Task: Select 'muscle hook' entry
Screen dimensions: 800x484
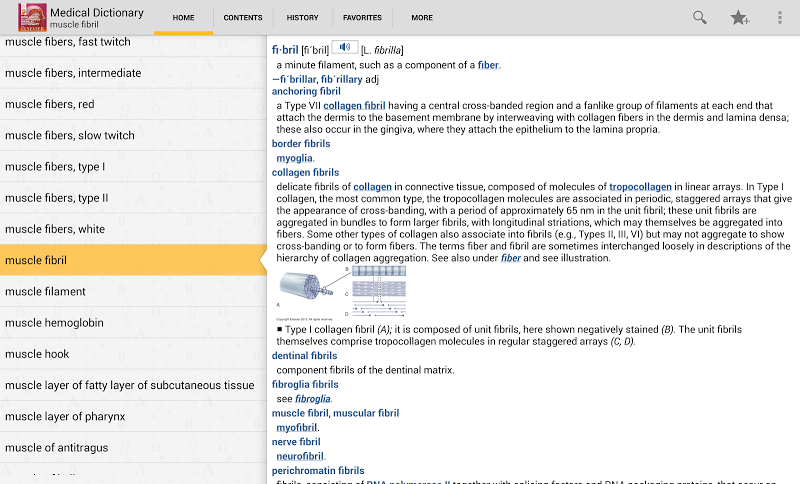Action: [133, 354]
